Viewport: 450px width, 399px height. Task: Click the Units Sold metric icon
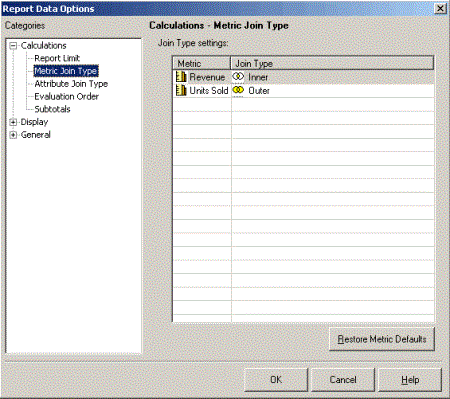[x=181, y=90]
